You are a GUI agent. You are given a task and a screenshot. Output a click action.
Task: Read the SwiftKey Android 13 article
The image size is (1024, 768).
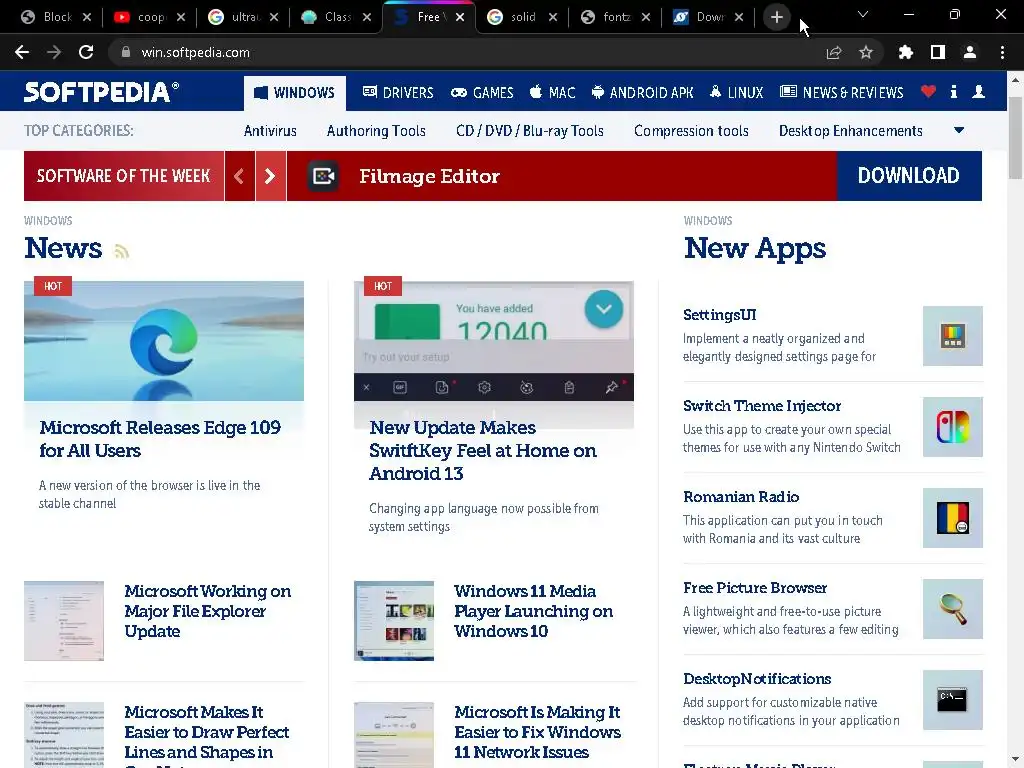coord(483,450)
